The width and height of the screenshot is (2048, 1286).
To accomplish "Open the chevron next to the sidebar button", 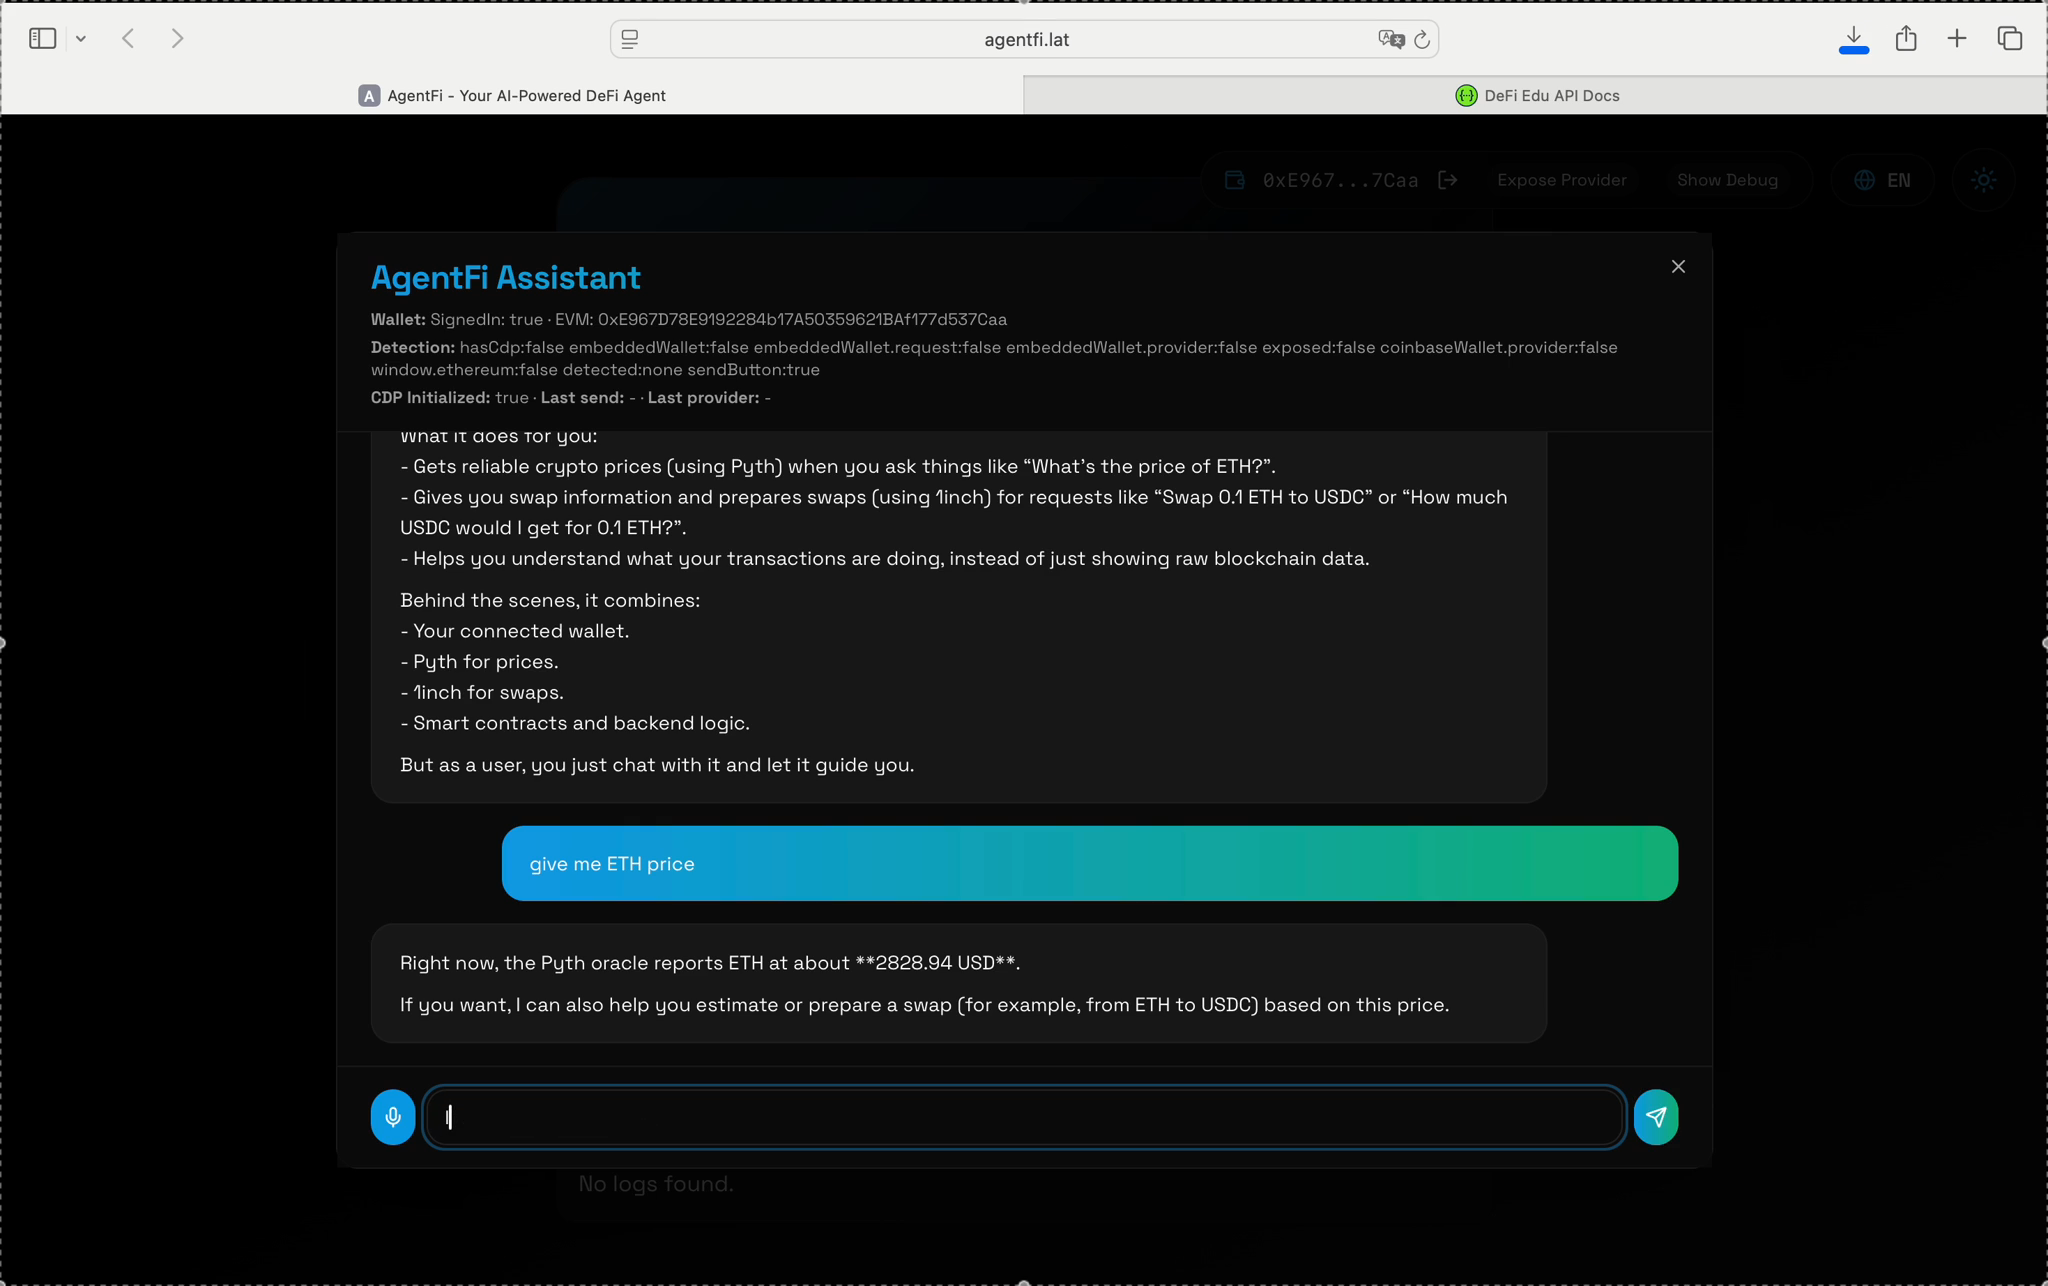I will [x=83, y=38].
